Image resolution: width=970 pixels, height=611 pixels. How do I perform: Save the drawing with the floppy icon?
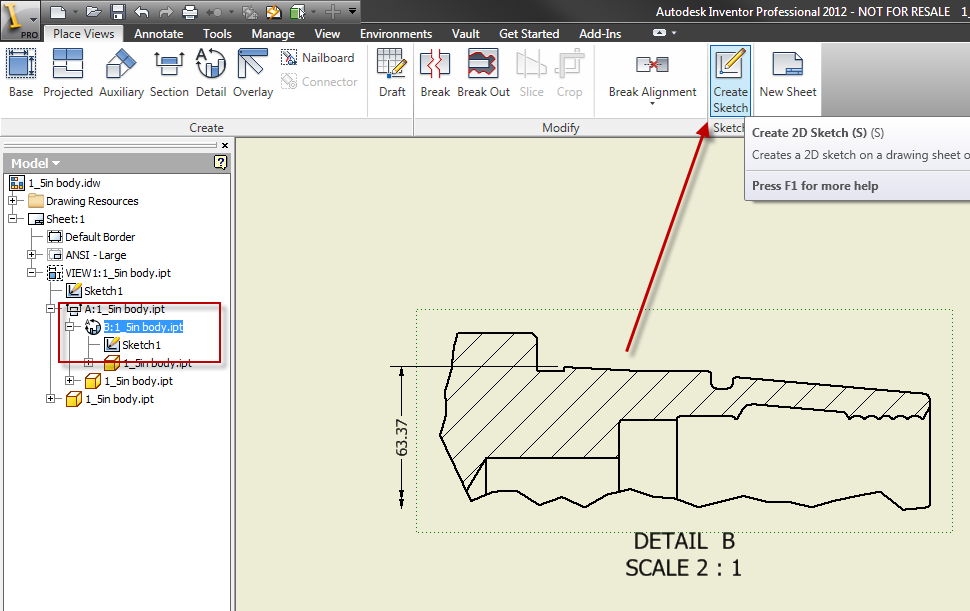pos(118,12)
